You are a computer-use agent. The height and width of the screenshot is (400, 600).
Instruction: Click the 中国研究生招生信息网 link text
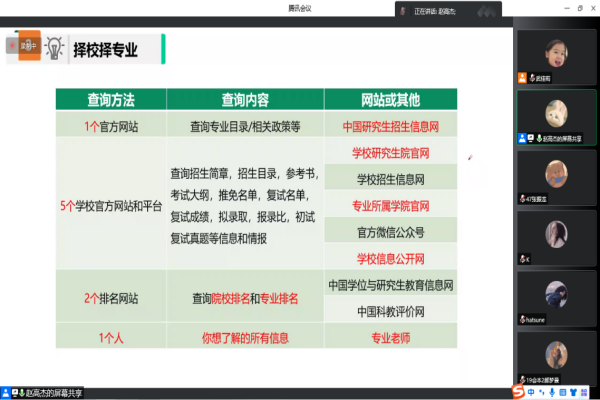pos(391,127)
